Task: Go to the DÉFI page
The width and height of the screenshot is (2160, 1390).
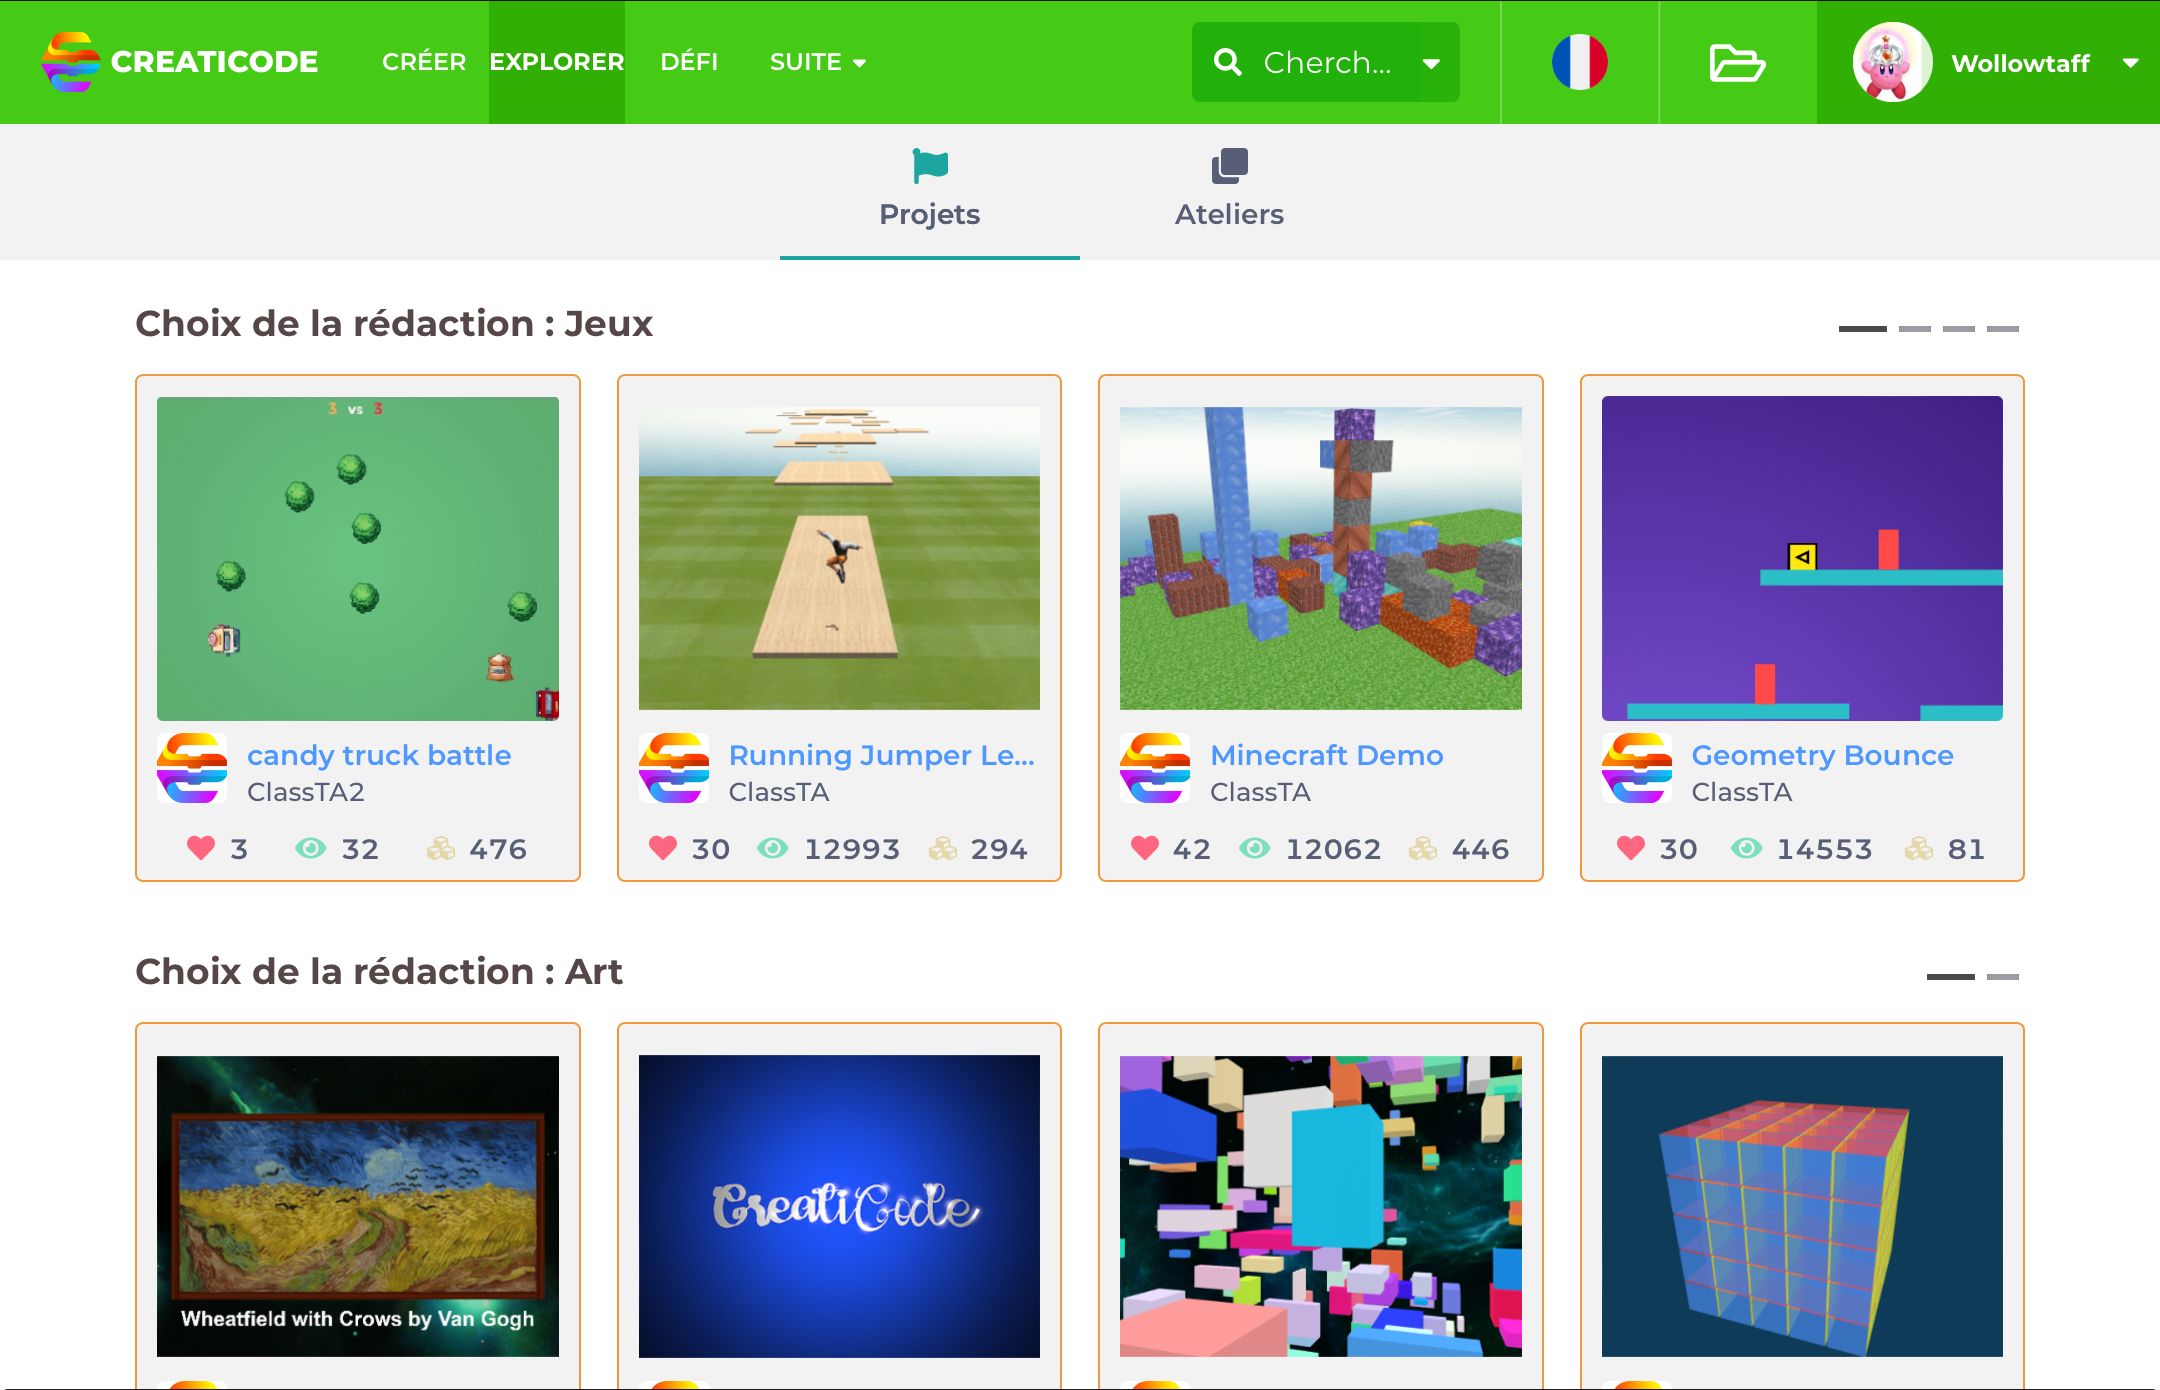Action: point(689,62)
